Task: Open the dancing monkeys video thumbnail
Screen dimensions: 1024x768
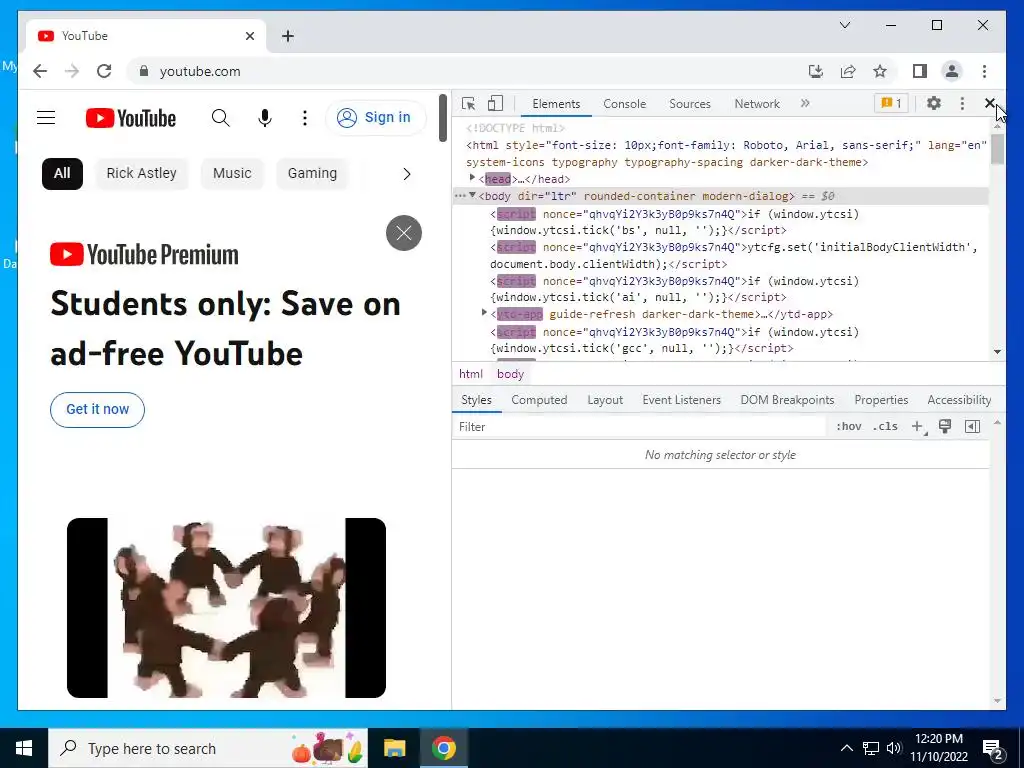Action: coord(226,607)
